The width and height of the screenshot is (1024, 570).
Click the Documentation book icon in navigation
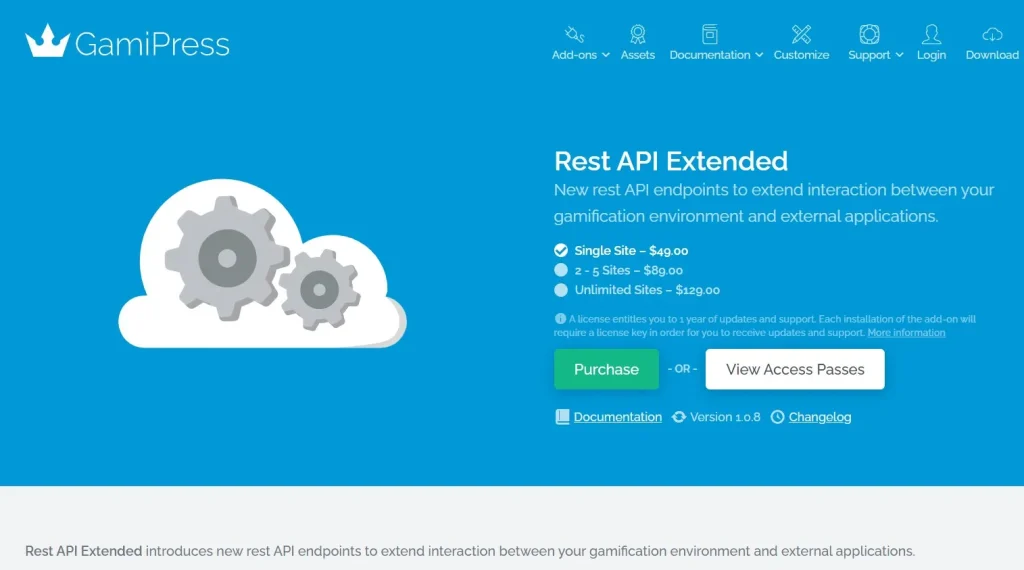[x=710, y=34]
